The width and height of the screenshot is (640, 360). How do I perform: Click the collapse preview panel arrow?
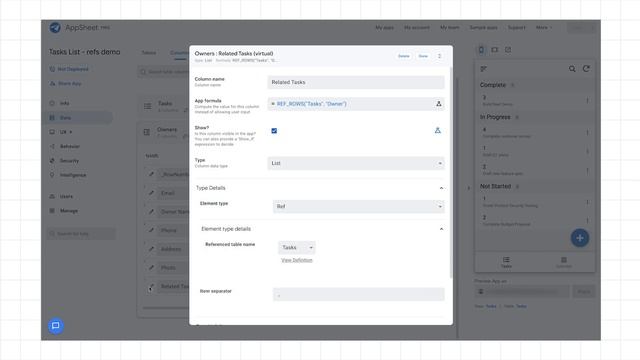[x=469, y=188]
